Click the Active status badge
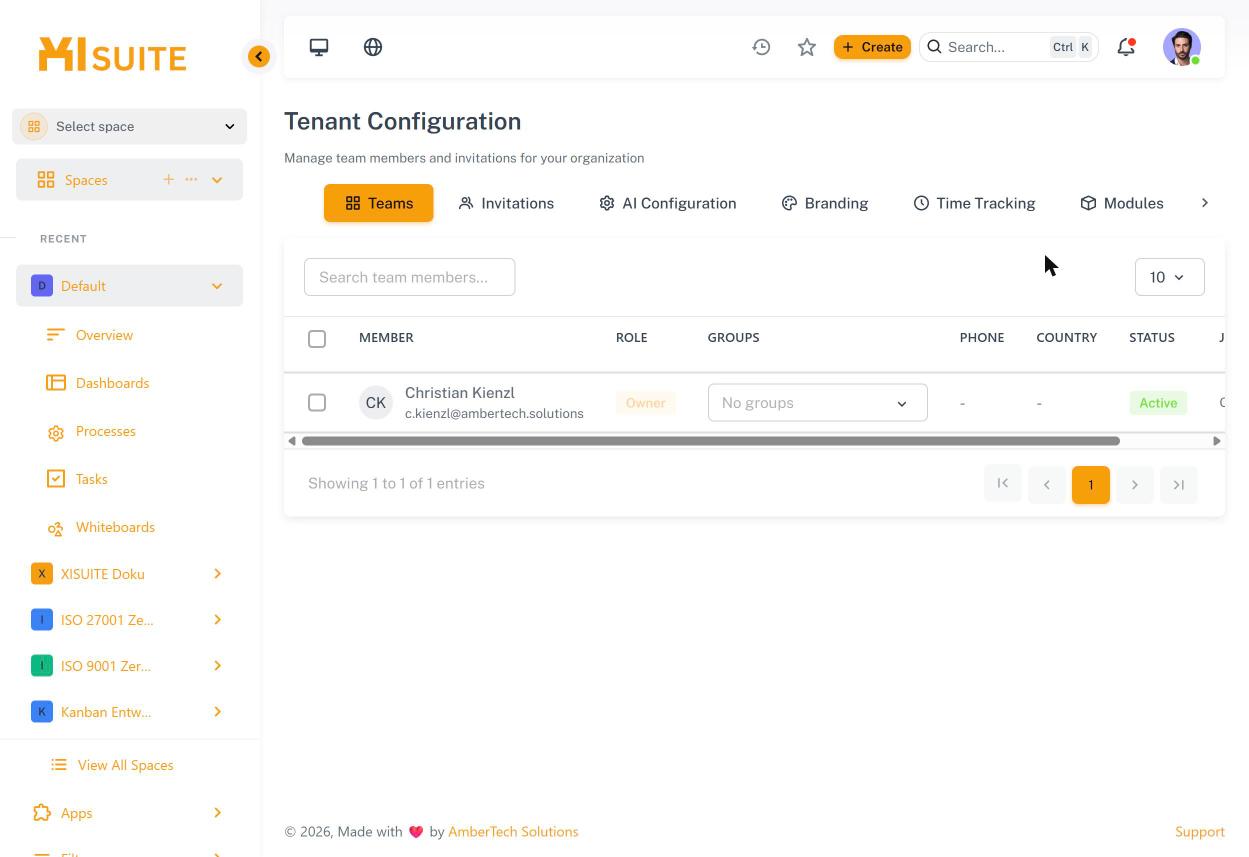Screen dimensions: 1249x857 pyautogui.click(x=1158, y=403)
